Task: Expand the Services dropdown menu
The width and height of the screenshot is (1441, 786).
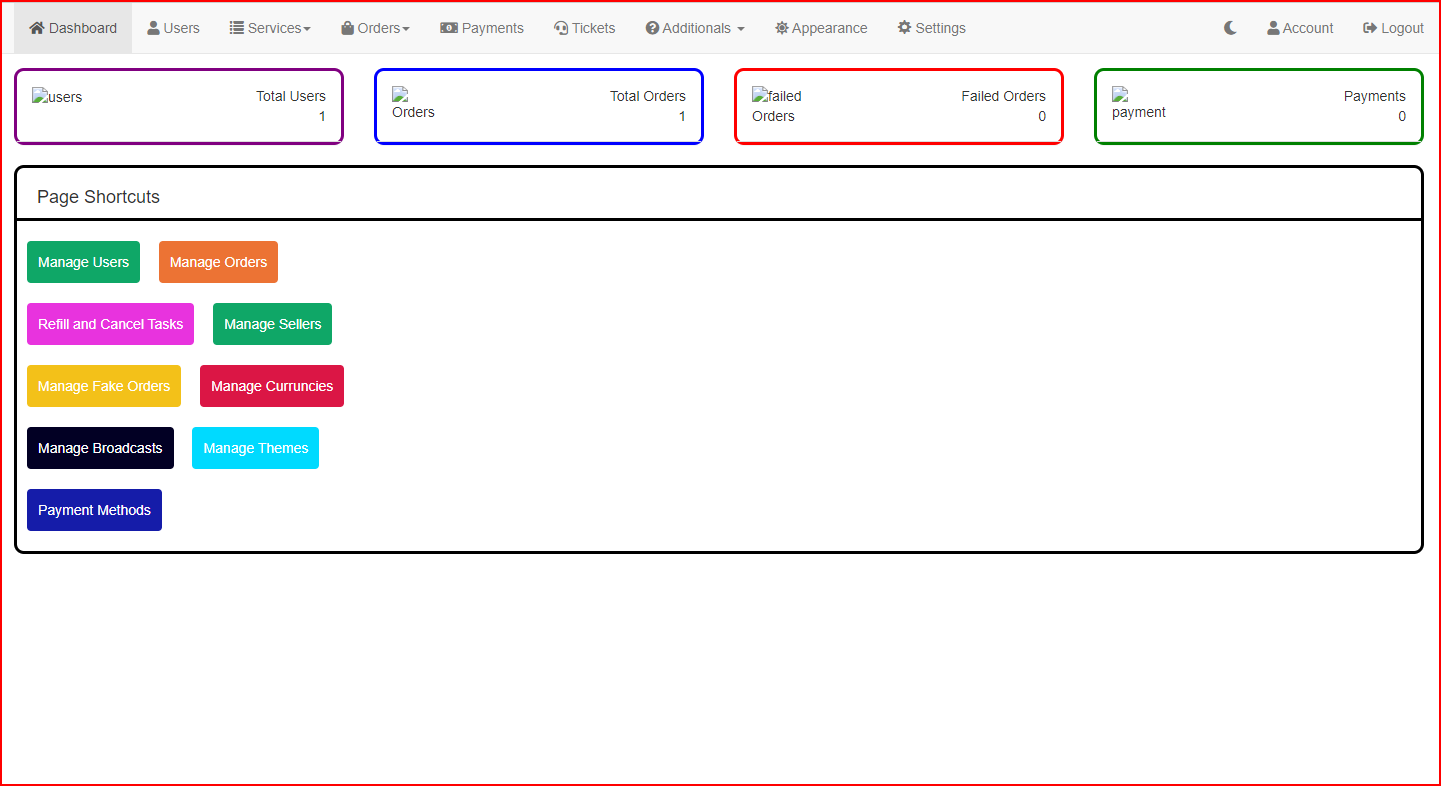Action: point(270,28)
